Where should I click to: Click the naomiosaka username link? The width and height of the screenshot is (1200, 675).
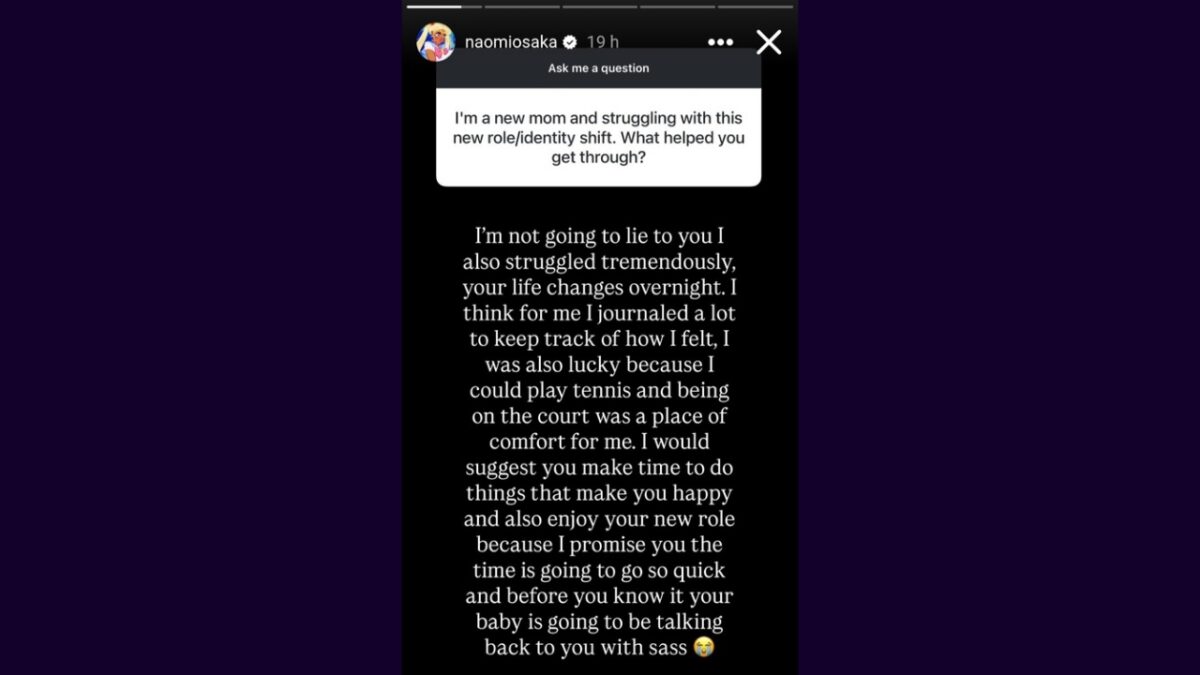tap(512, 41)
